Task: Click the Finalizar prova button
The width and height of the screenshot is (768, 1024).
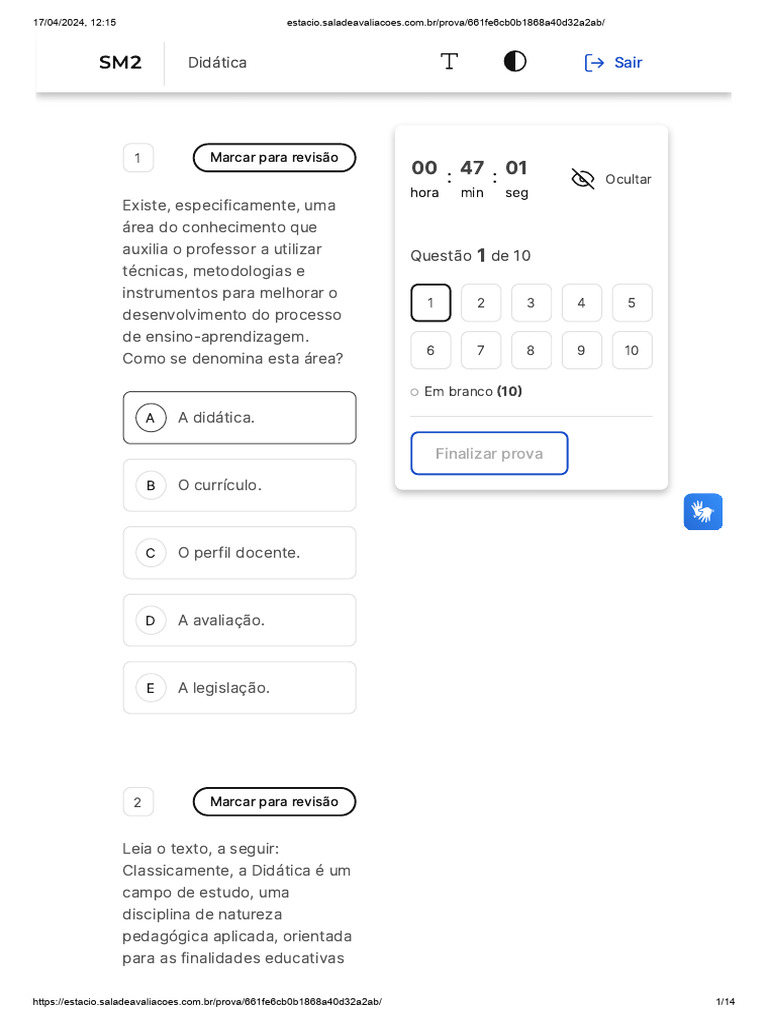Action: [x=489, y=454]
